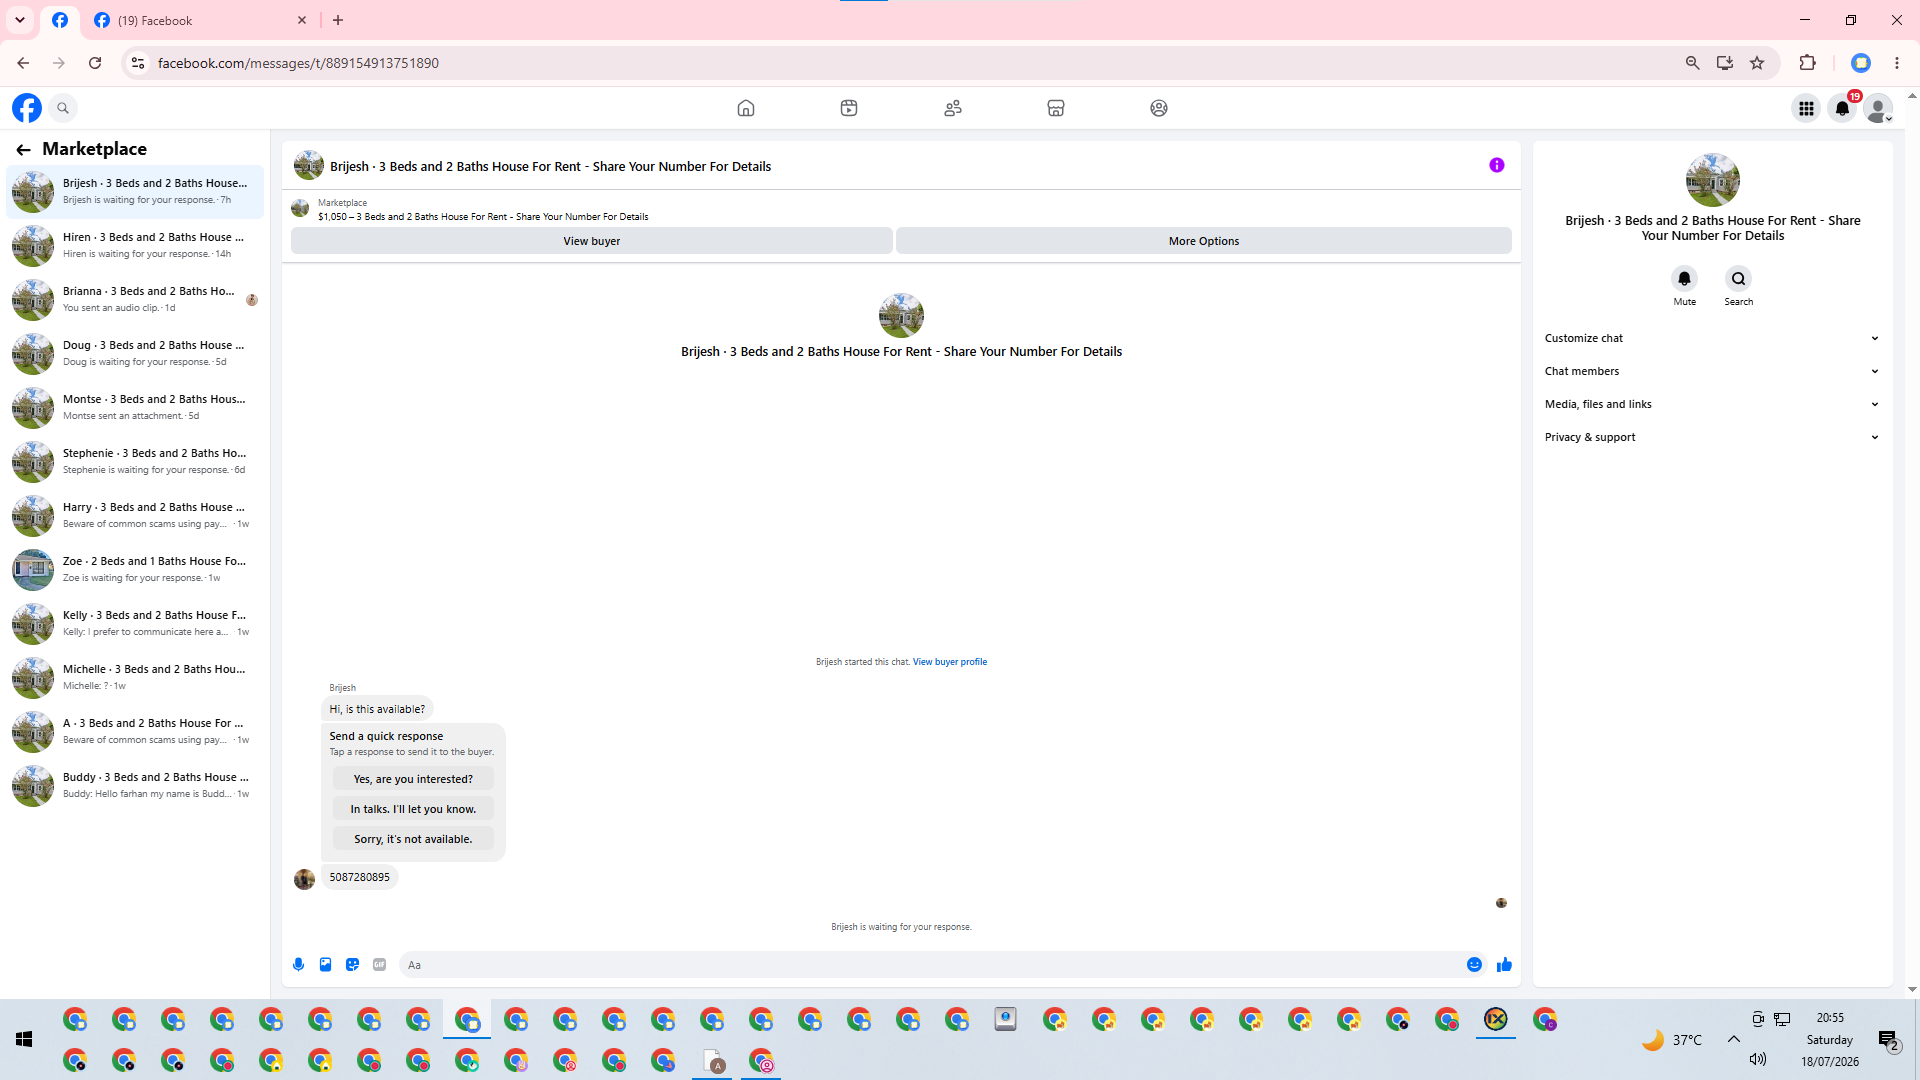This screenshot has height=1080, width=1920.
Task: Expand the Chat members section
Action: (1712, 371)
